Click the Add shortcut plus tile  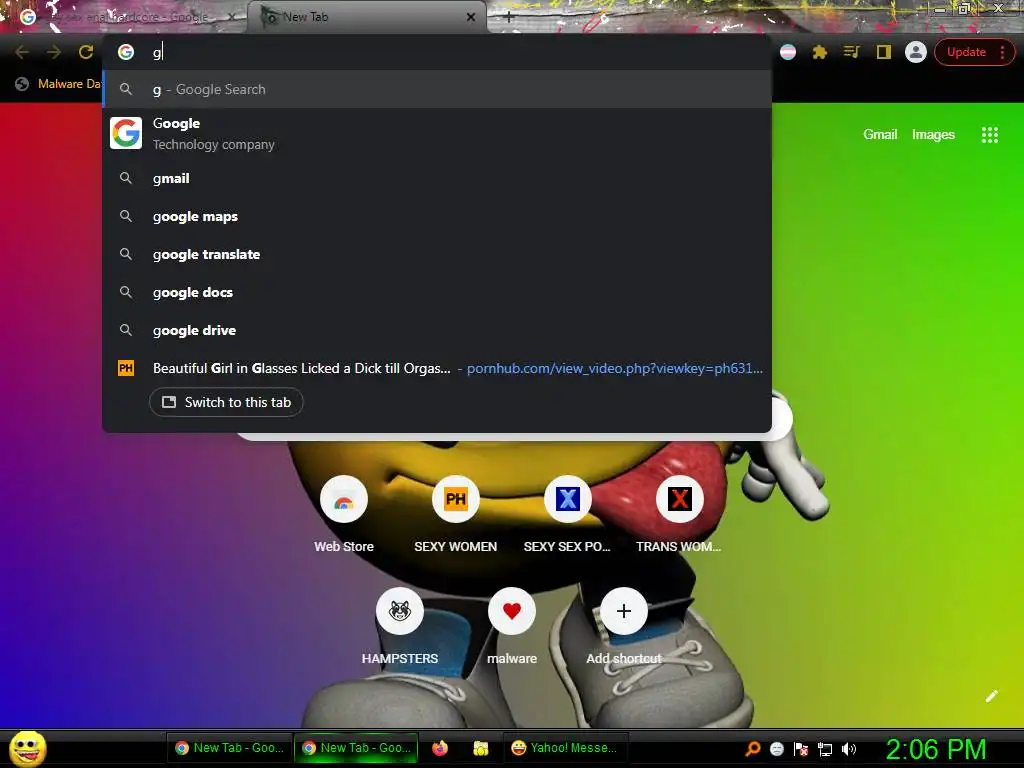[x=624, y=628]
